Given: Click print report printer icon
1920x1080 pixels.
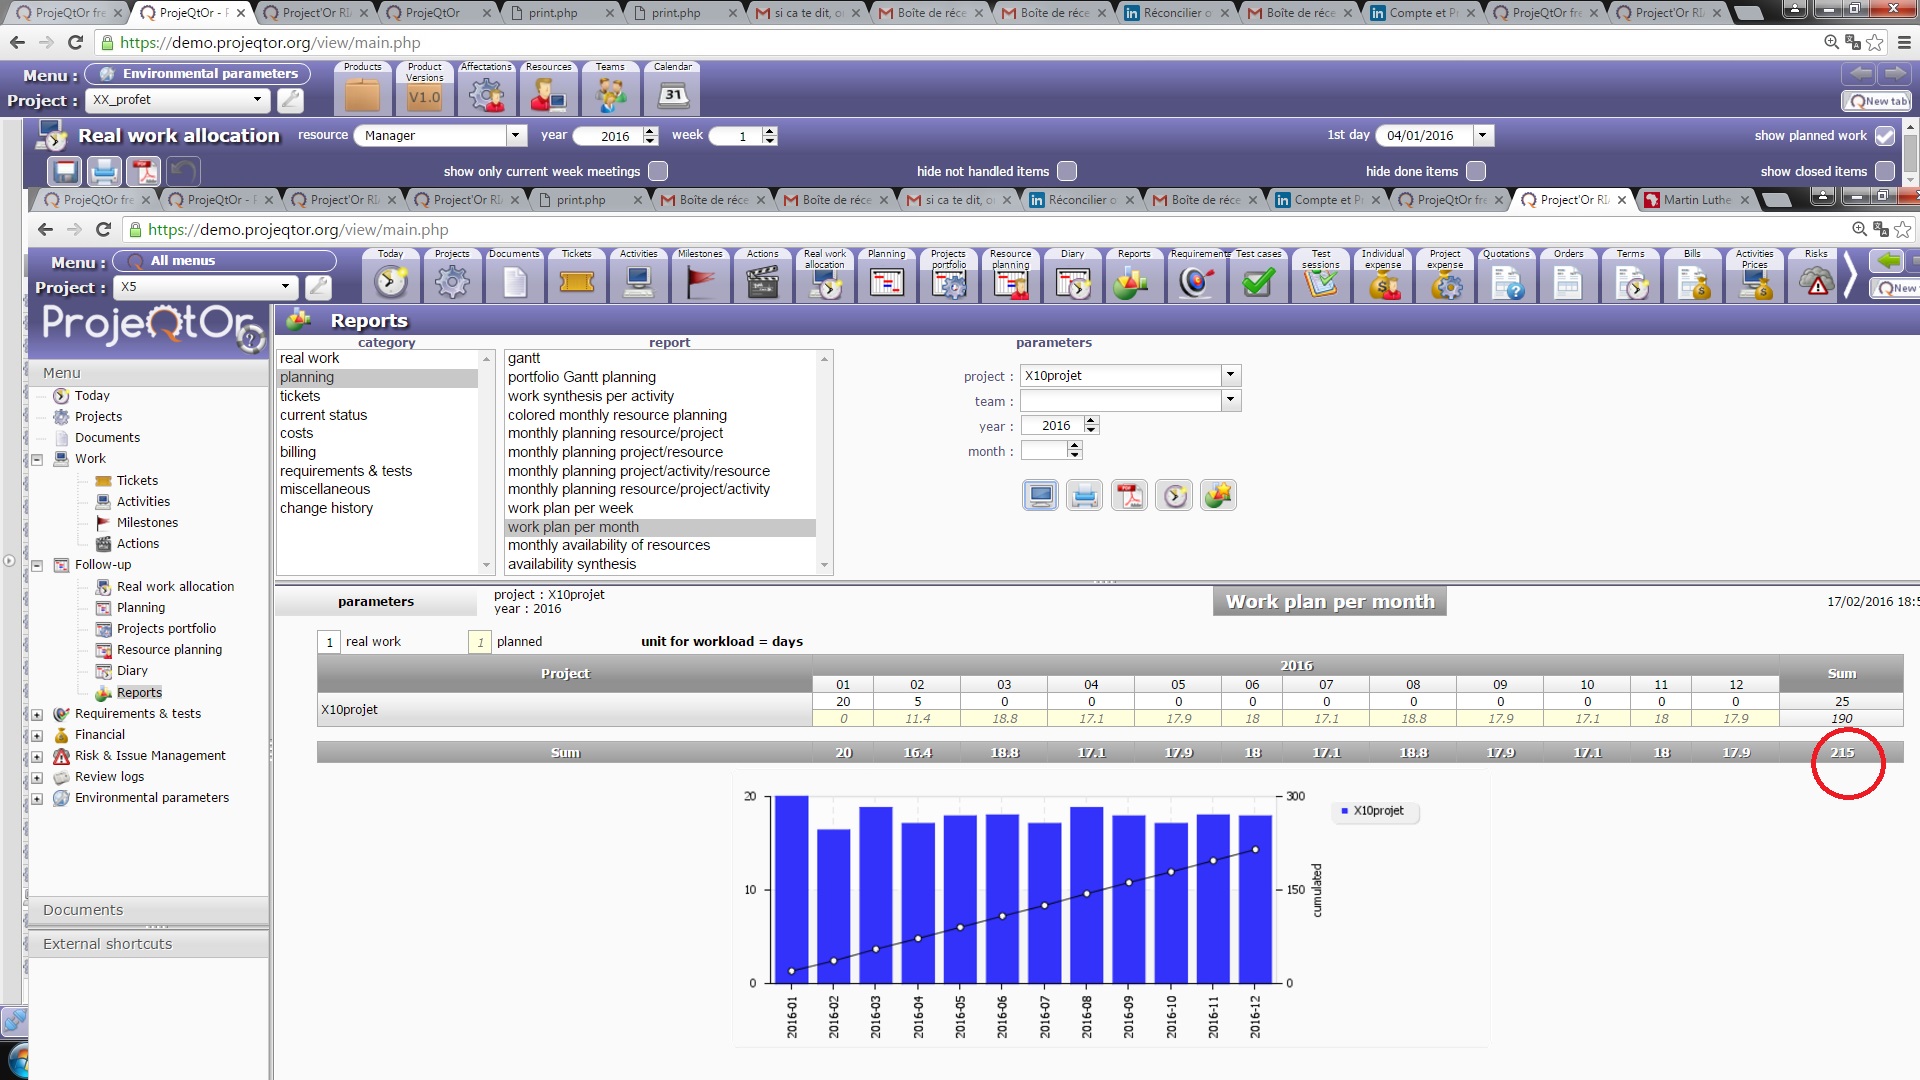Looking at the screenshot, I should pos(1085,495).
